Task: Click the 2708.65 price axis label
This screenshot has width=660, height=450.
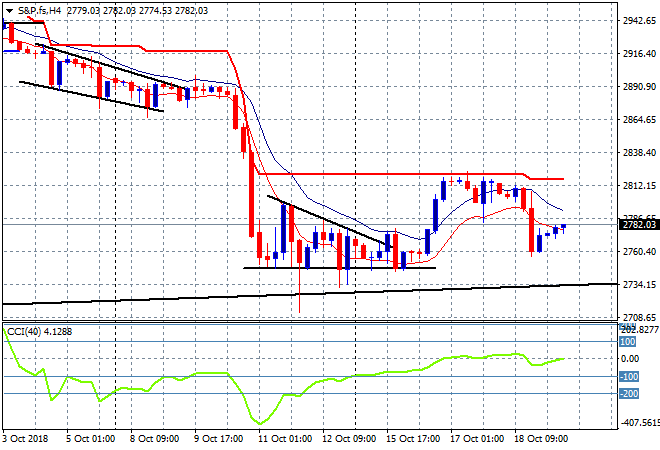Action: click(639, 317)
